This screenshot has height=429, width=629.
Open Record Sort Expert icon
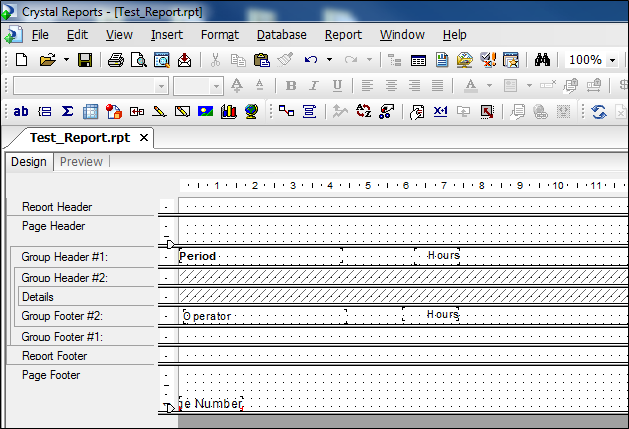pyautogui.click(x=363, y=111)
